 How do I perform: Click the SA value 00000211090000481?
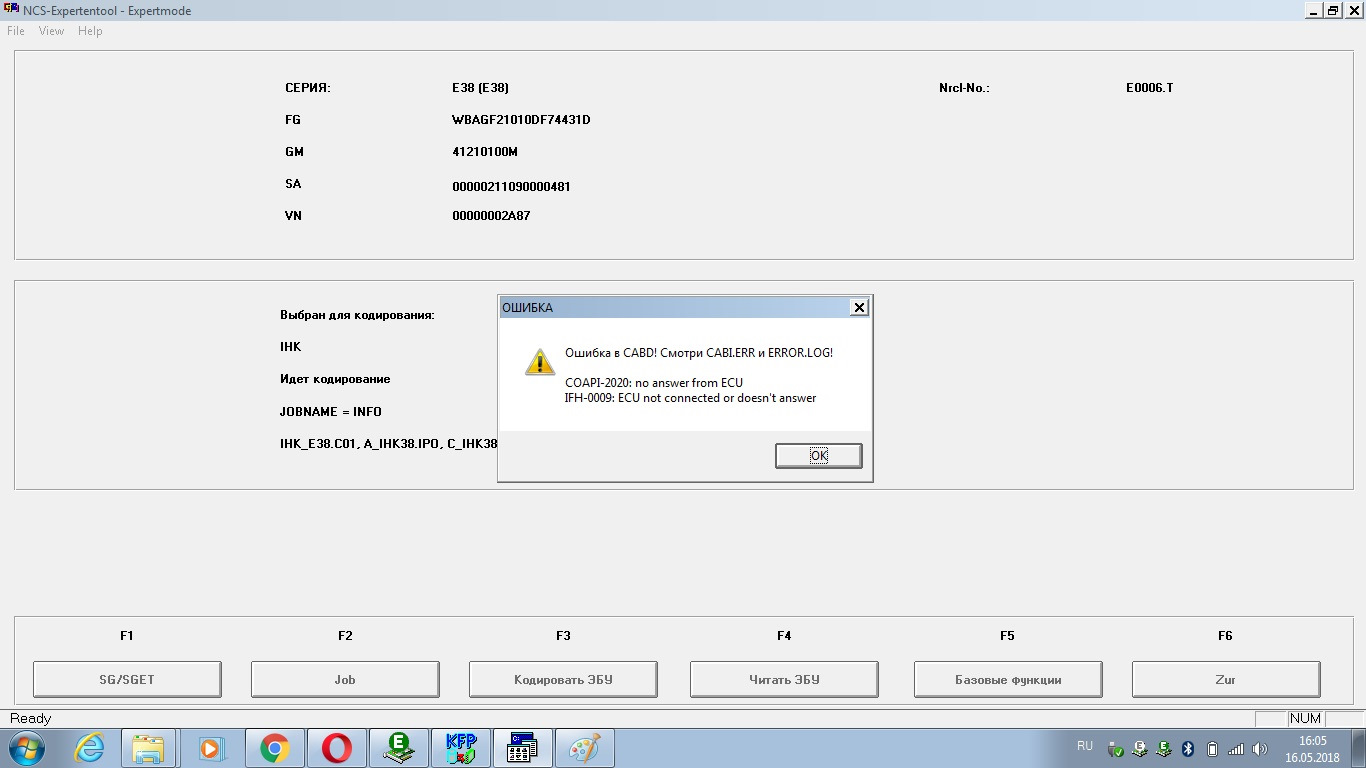tap(511, 187)
